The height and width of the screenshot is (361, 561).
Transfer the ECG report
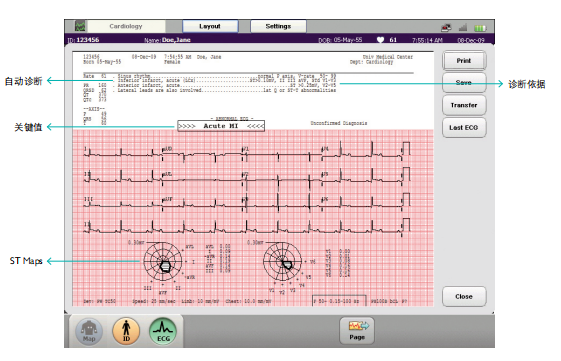coord(464,105)
